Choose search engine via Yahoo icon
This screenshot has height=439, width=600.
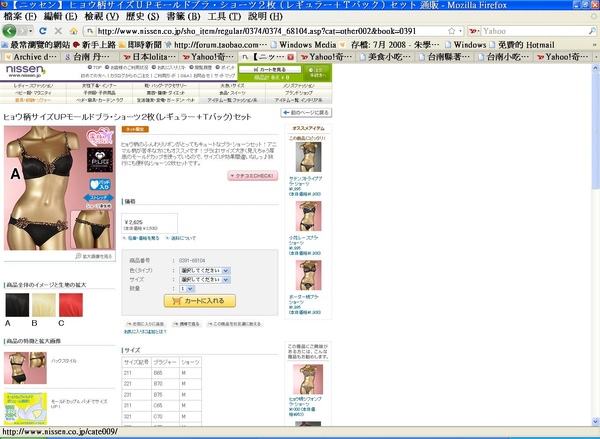(x=474, y=31)
